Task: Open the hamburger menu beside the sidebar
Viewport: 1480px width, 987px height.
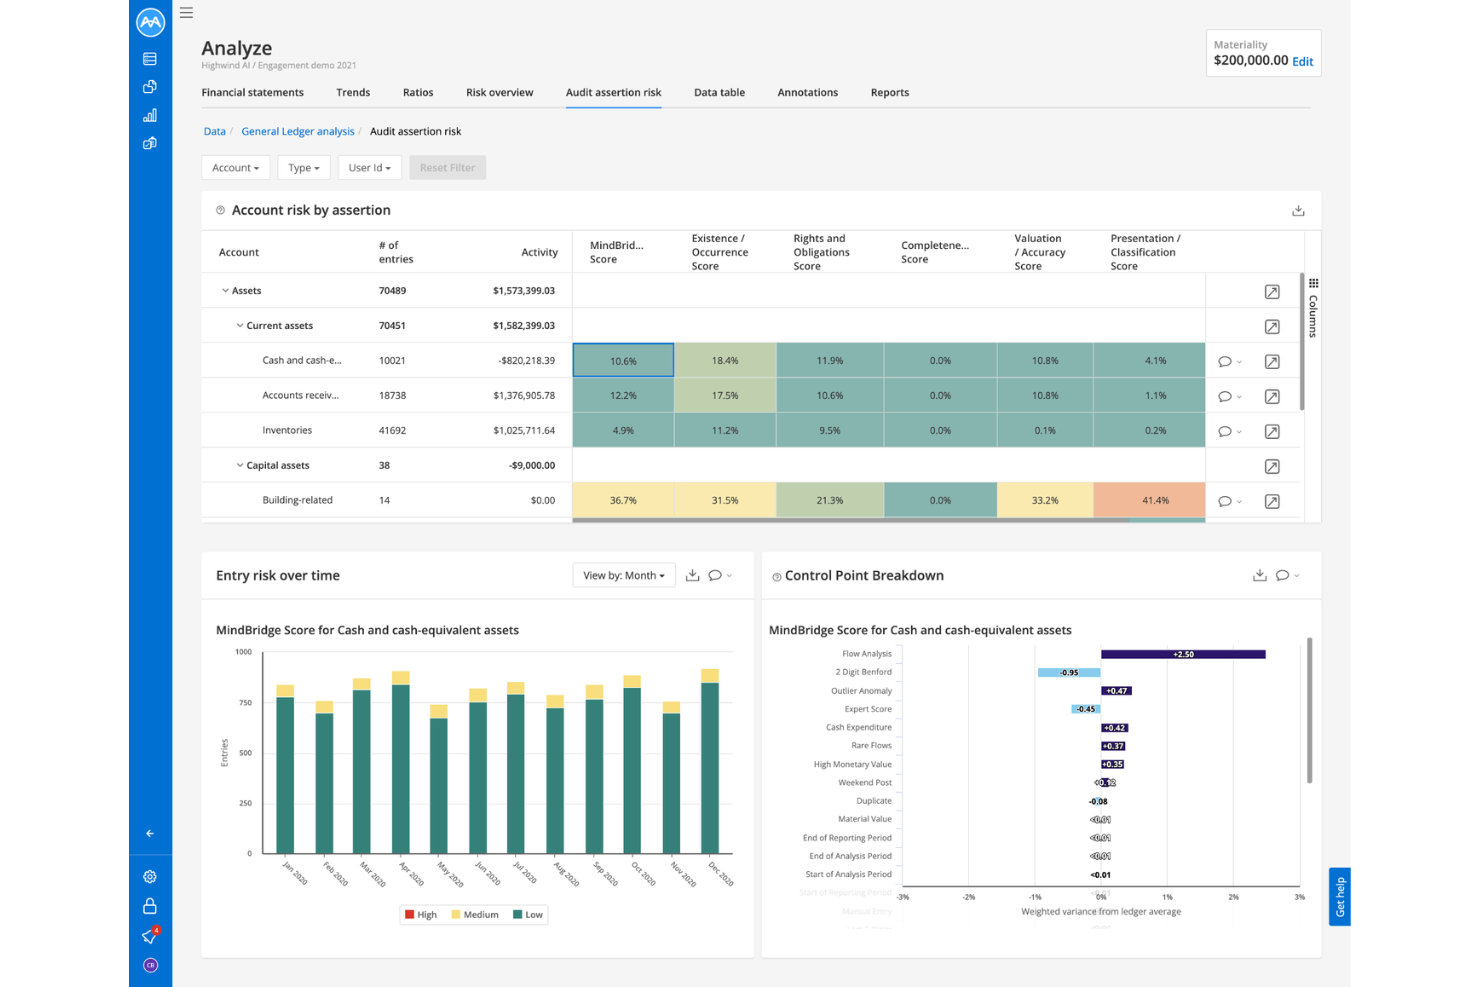Action: (x=186, y=13)
